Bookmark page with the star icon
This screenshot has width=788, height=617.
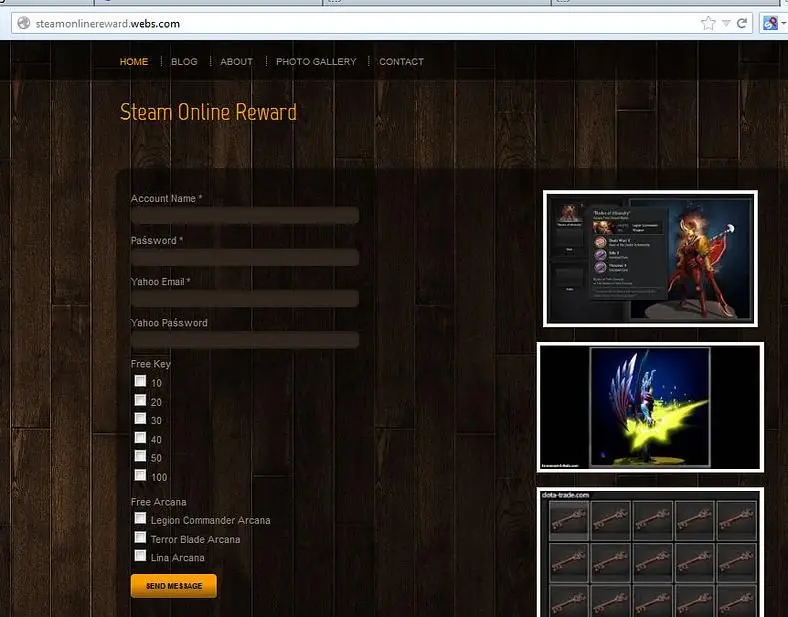[708, 23]
